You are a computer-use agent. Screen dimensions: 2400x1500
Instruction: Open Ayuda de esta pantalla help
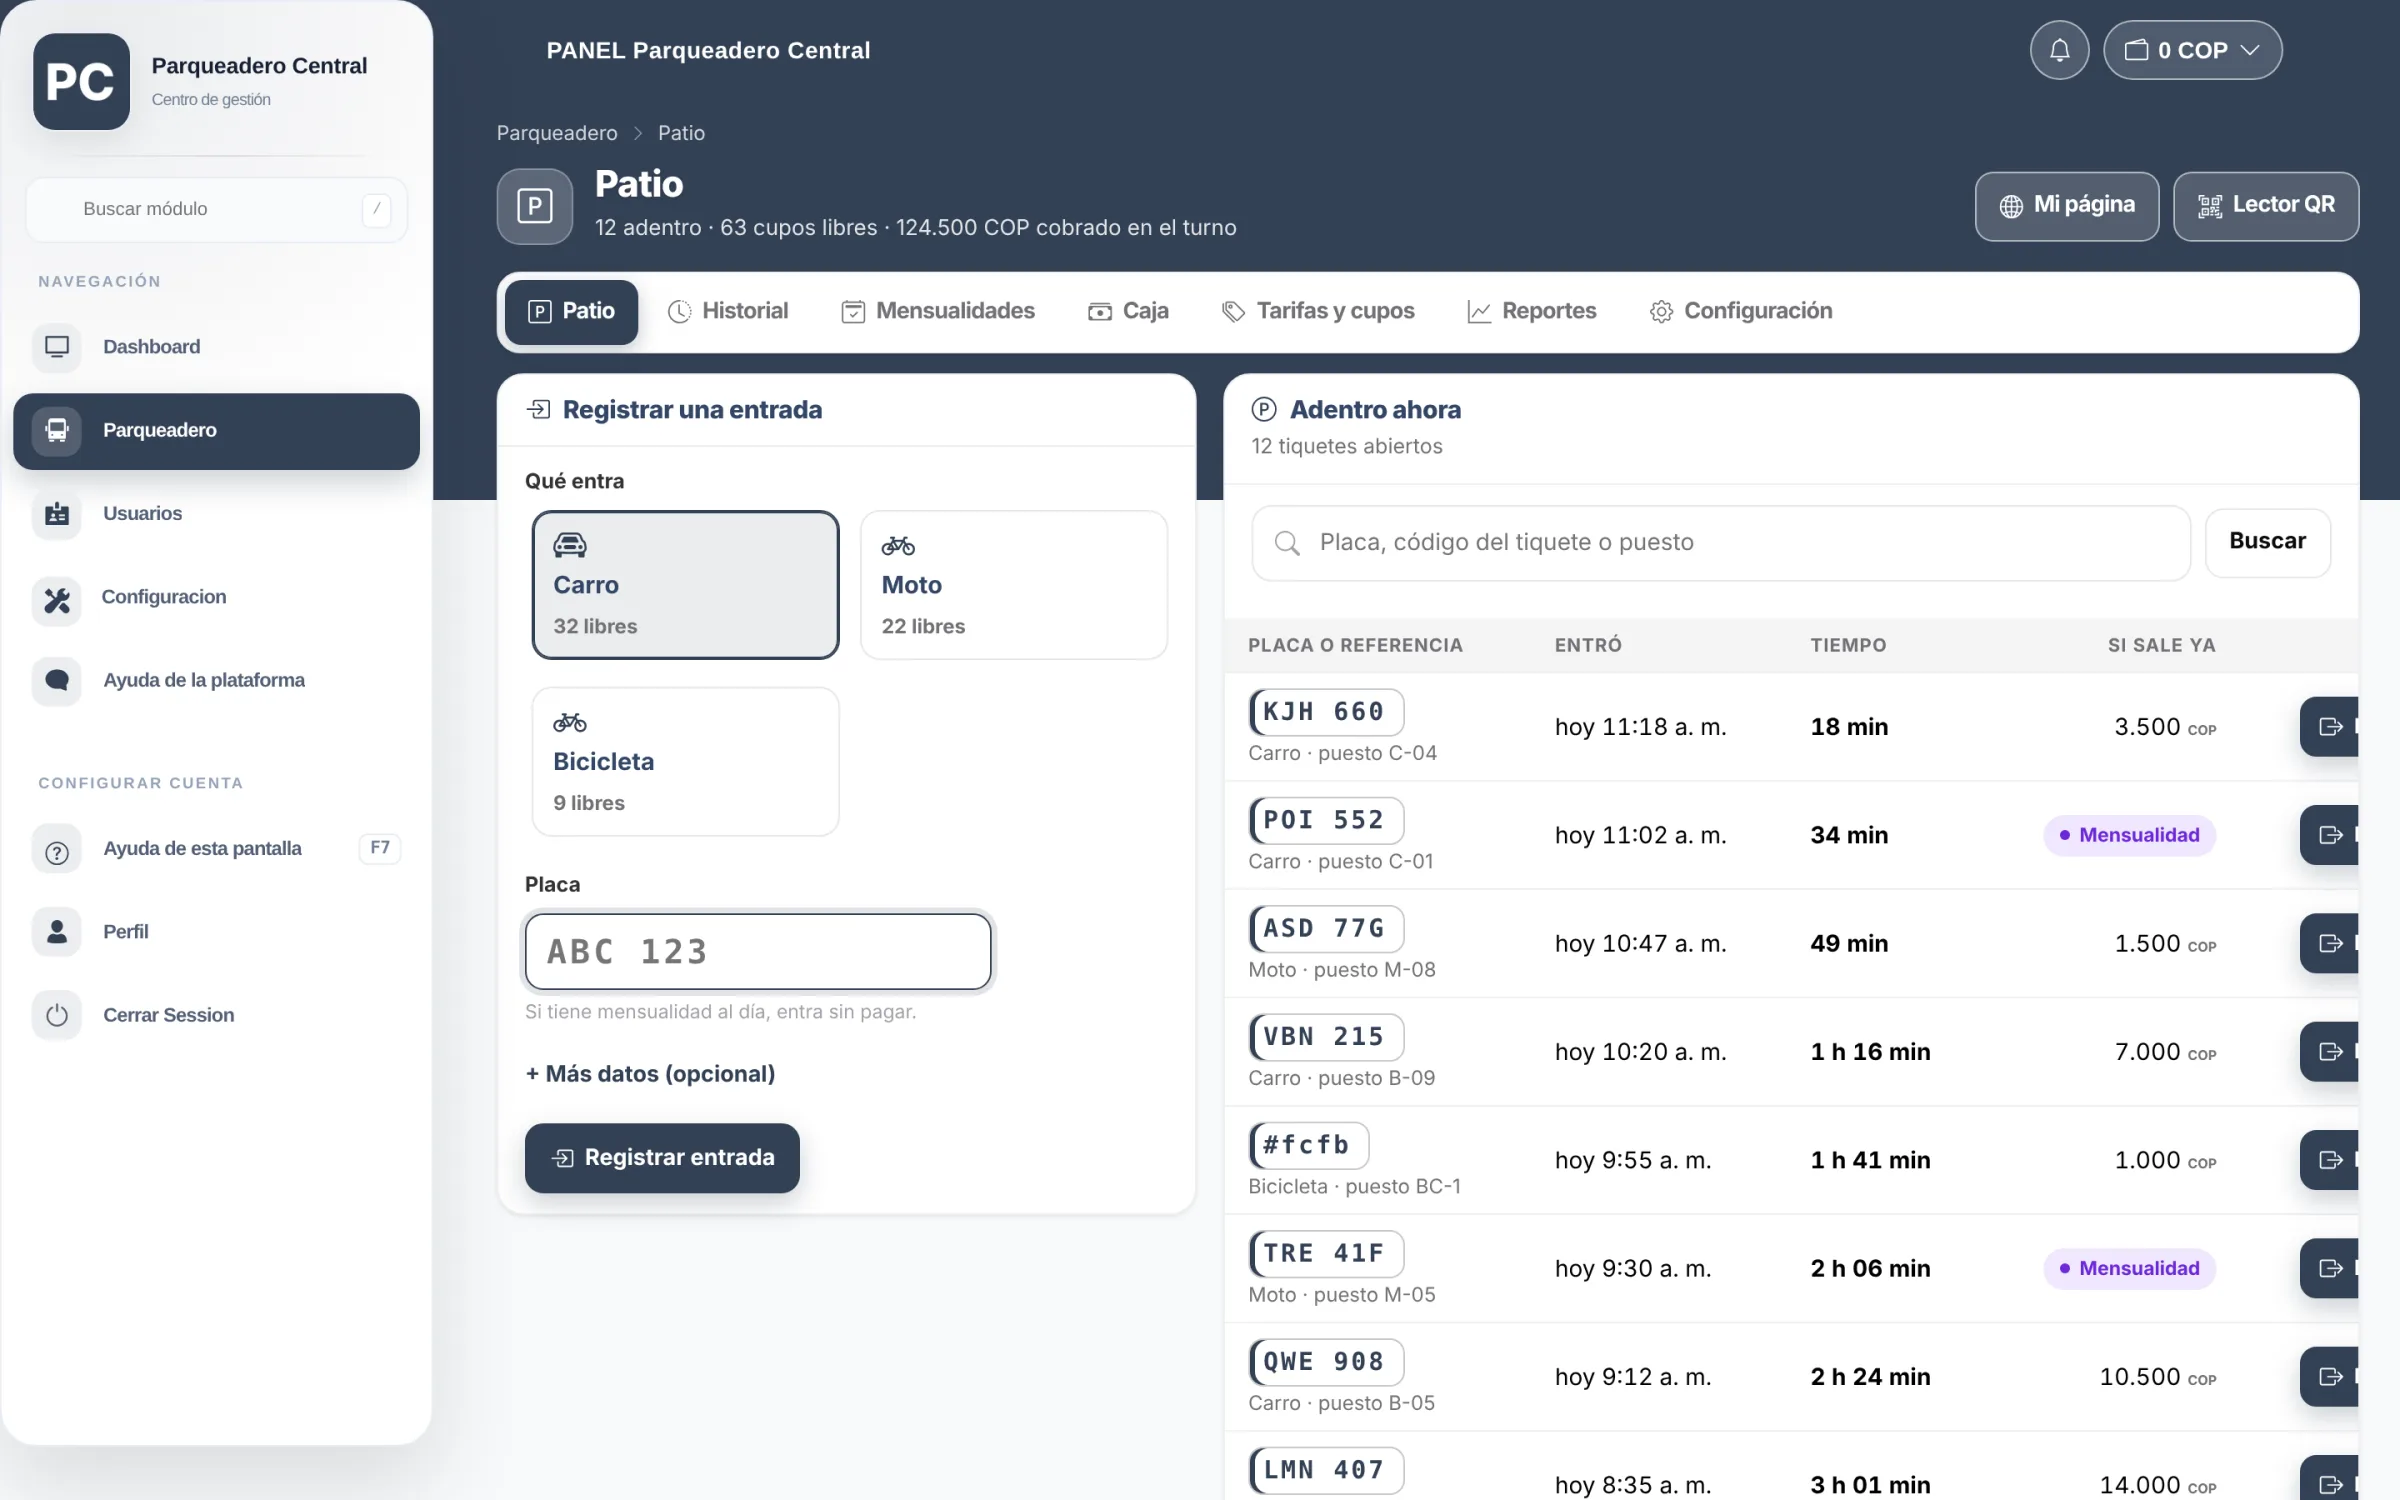[216, 849]
